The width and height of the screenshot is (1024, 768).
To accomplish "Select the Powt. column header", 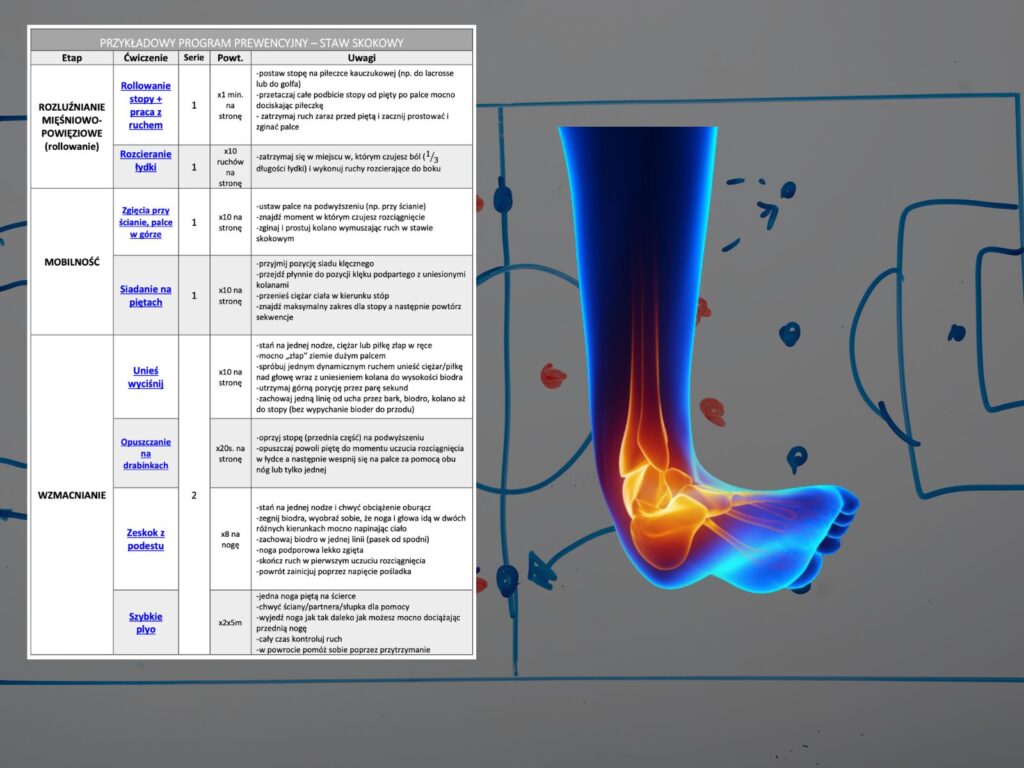I will [230, 58].
